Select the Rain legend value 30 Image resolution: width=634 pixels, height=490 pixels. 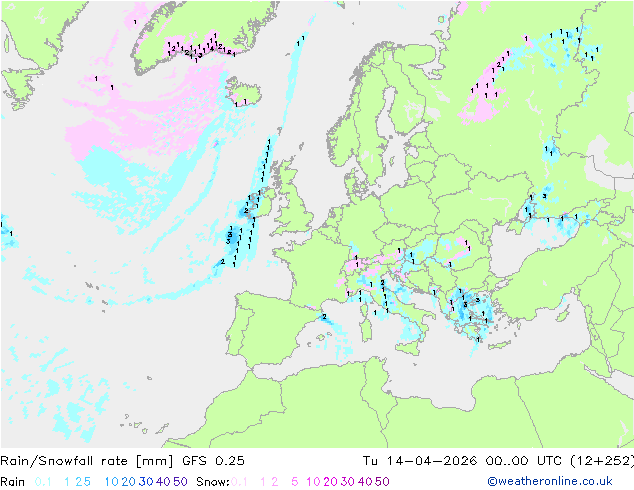146,482
